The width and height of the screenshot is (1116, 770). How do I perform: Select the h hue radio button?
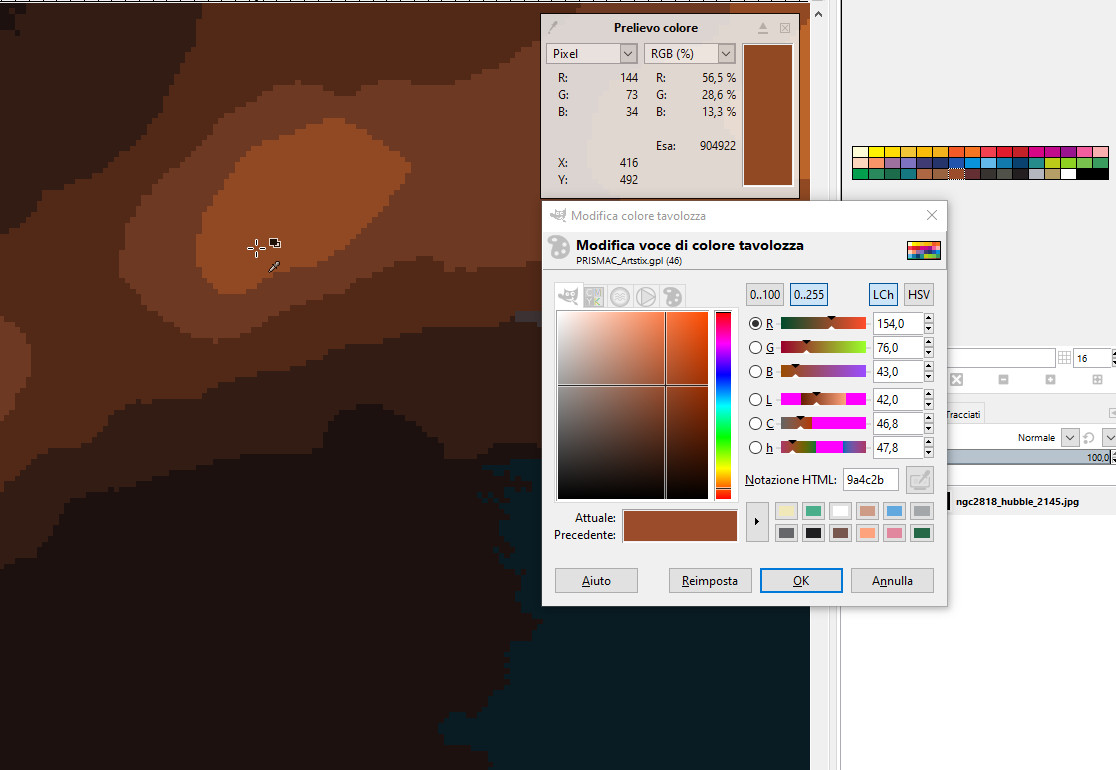(x=755, y=448)
